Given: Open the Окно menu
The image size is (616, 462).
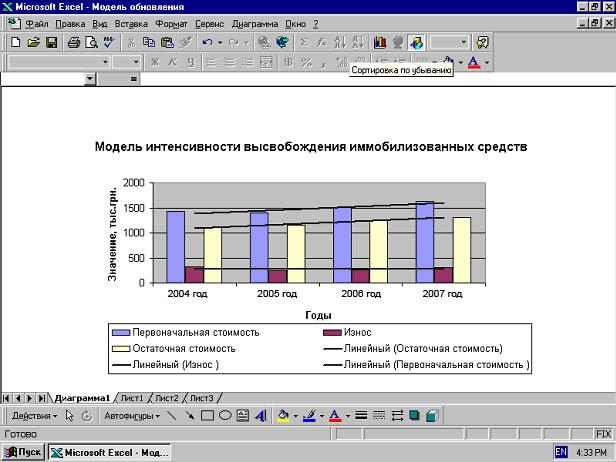Looking at the screenshot, I should click(295, 24).
